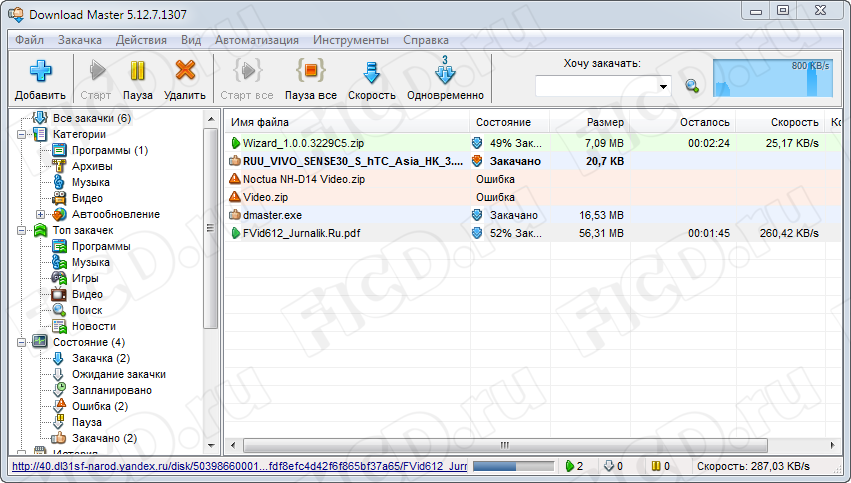The height and width of the screenshot is (483, 851).
Task: Open the Файл menu
Action: pos(29,40)
